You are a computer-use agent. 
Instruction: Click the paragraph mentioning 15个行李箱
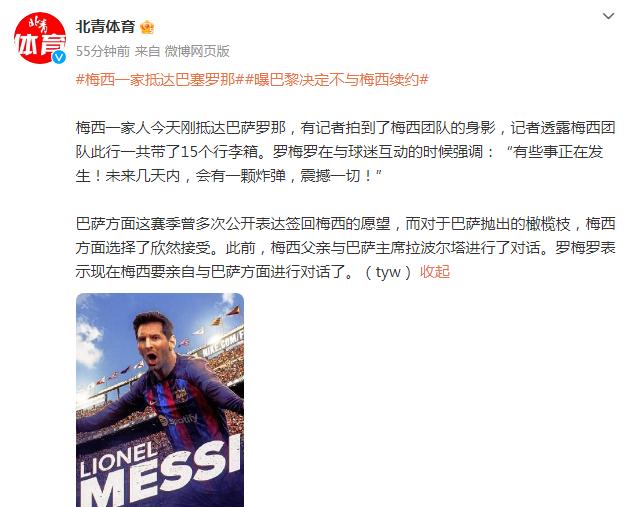[x=346, y=152]
